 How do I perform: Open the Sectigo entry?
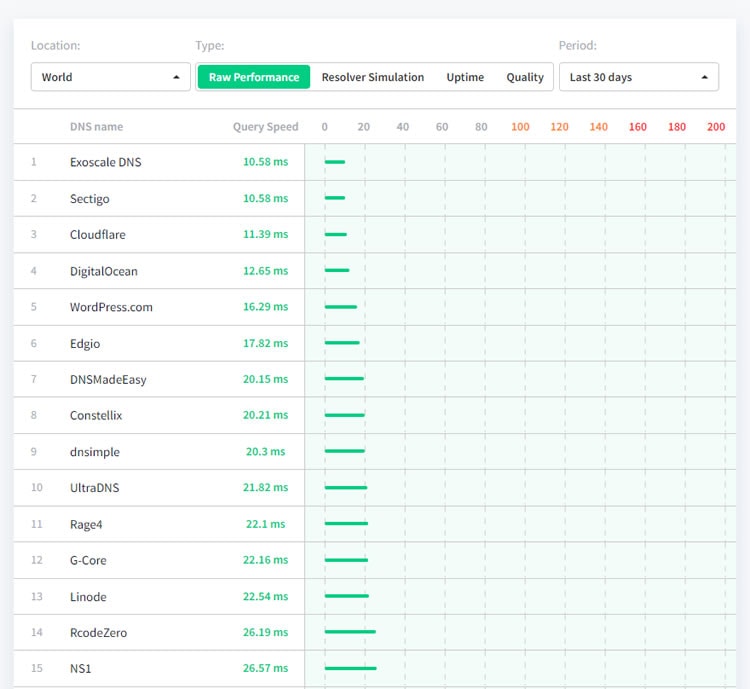tap(89, 199)
